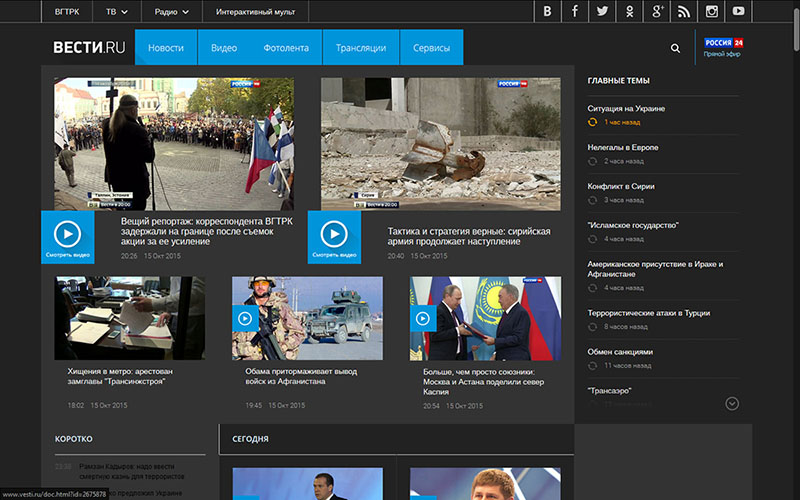
Task: Click refresh icon under Террористические атаки в Турции
Action: click(592, 327)
